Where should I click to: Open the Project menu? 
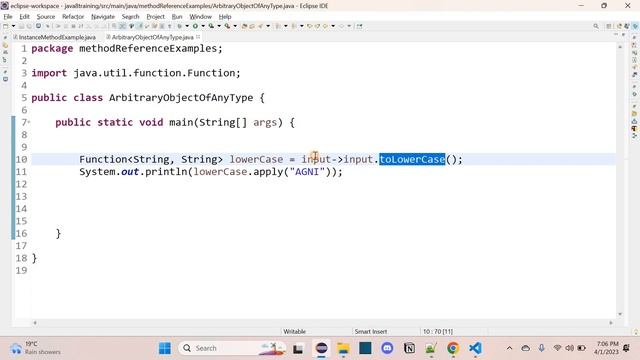pyautogui.click(x=156, y=17)
